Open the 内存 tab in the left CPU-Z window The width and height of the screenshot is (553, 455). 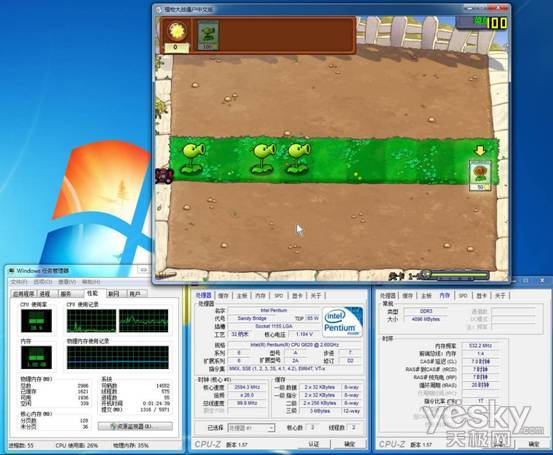(x=260, y=296)
